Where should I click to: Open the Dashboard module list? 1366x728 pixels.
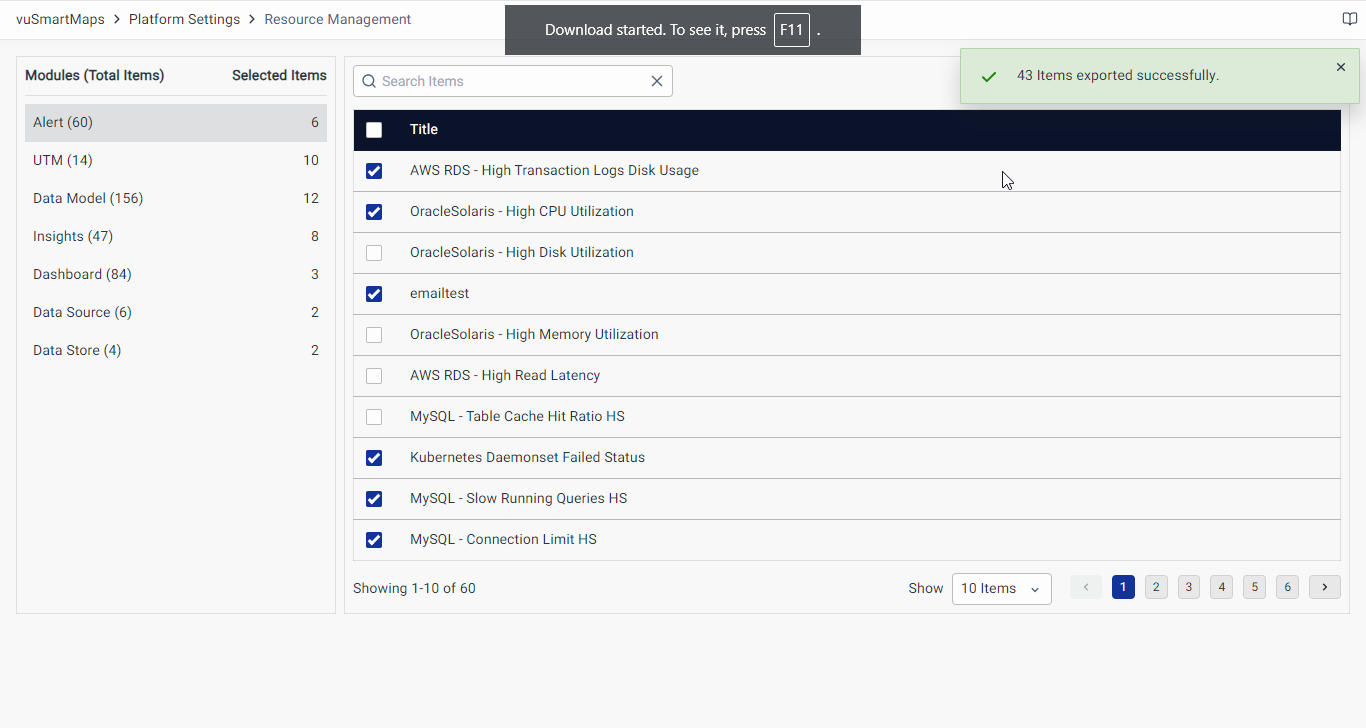tap(82, 274)
